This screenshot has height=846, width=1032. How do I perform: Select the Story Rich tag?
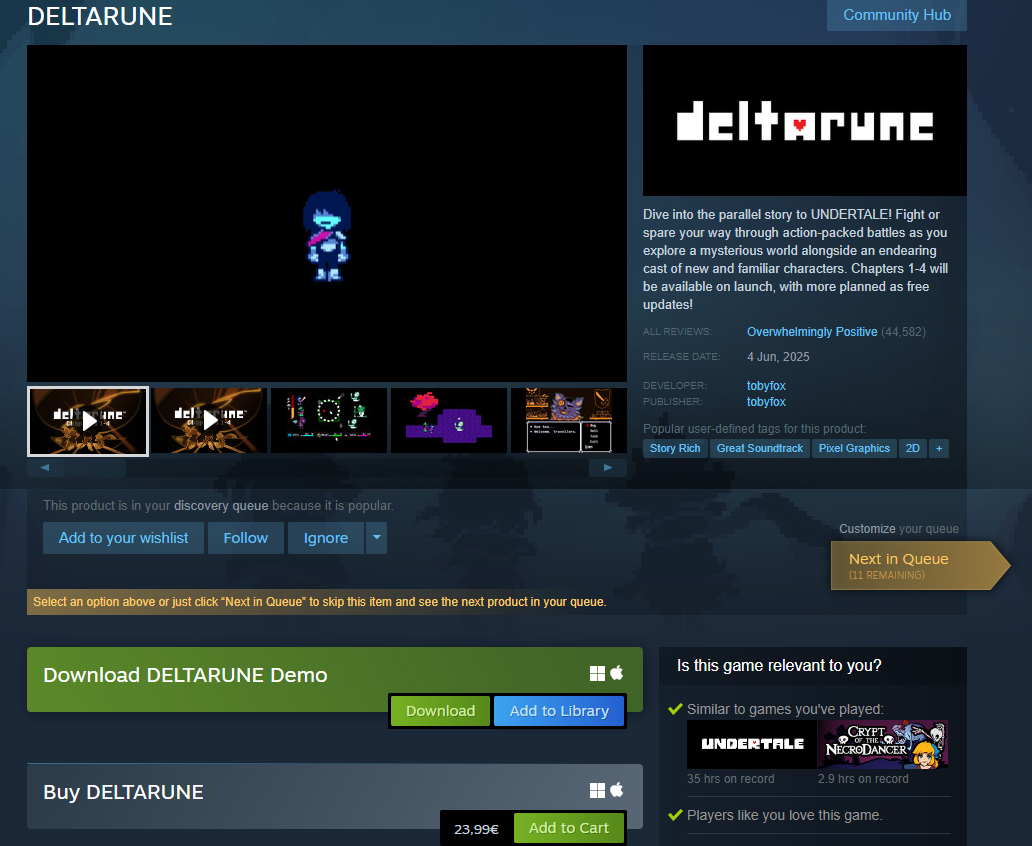675,448
